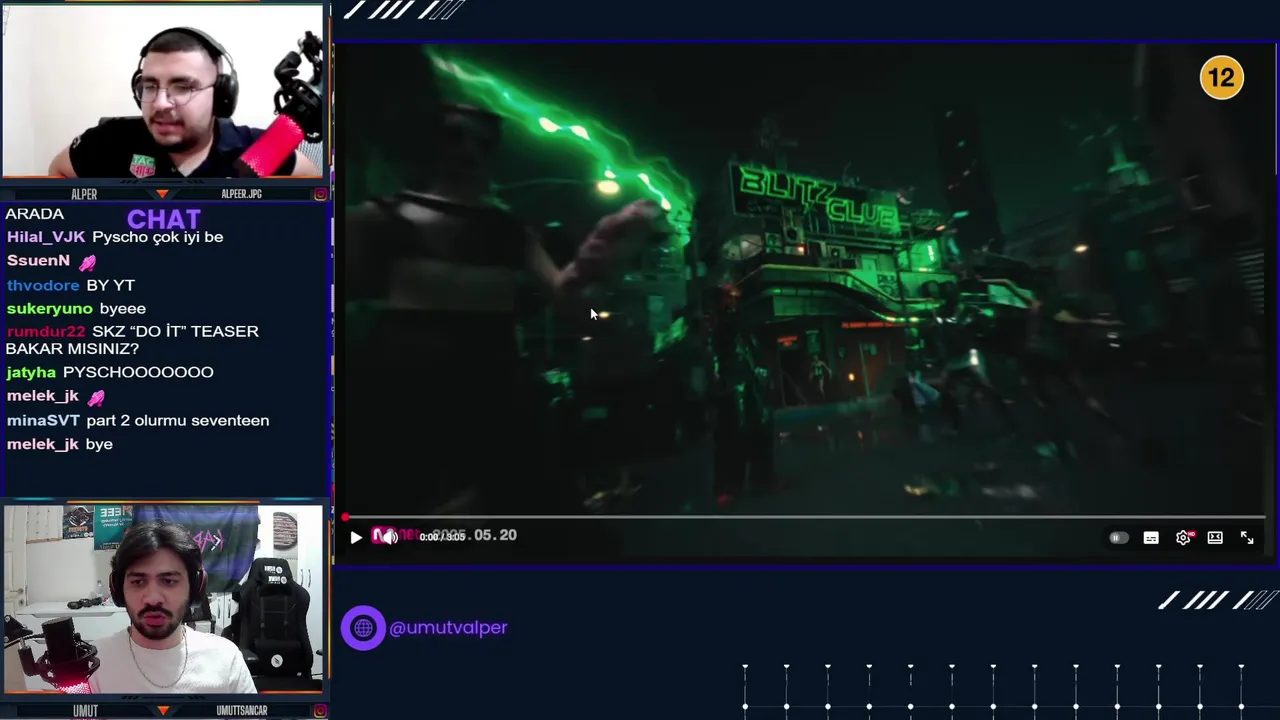Click the globe icon next to @umutvalper

coord(363,628)
